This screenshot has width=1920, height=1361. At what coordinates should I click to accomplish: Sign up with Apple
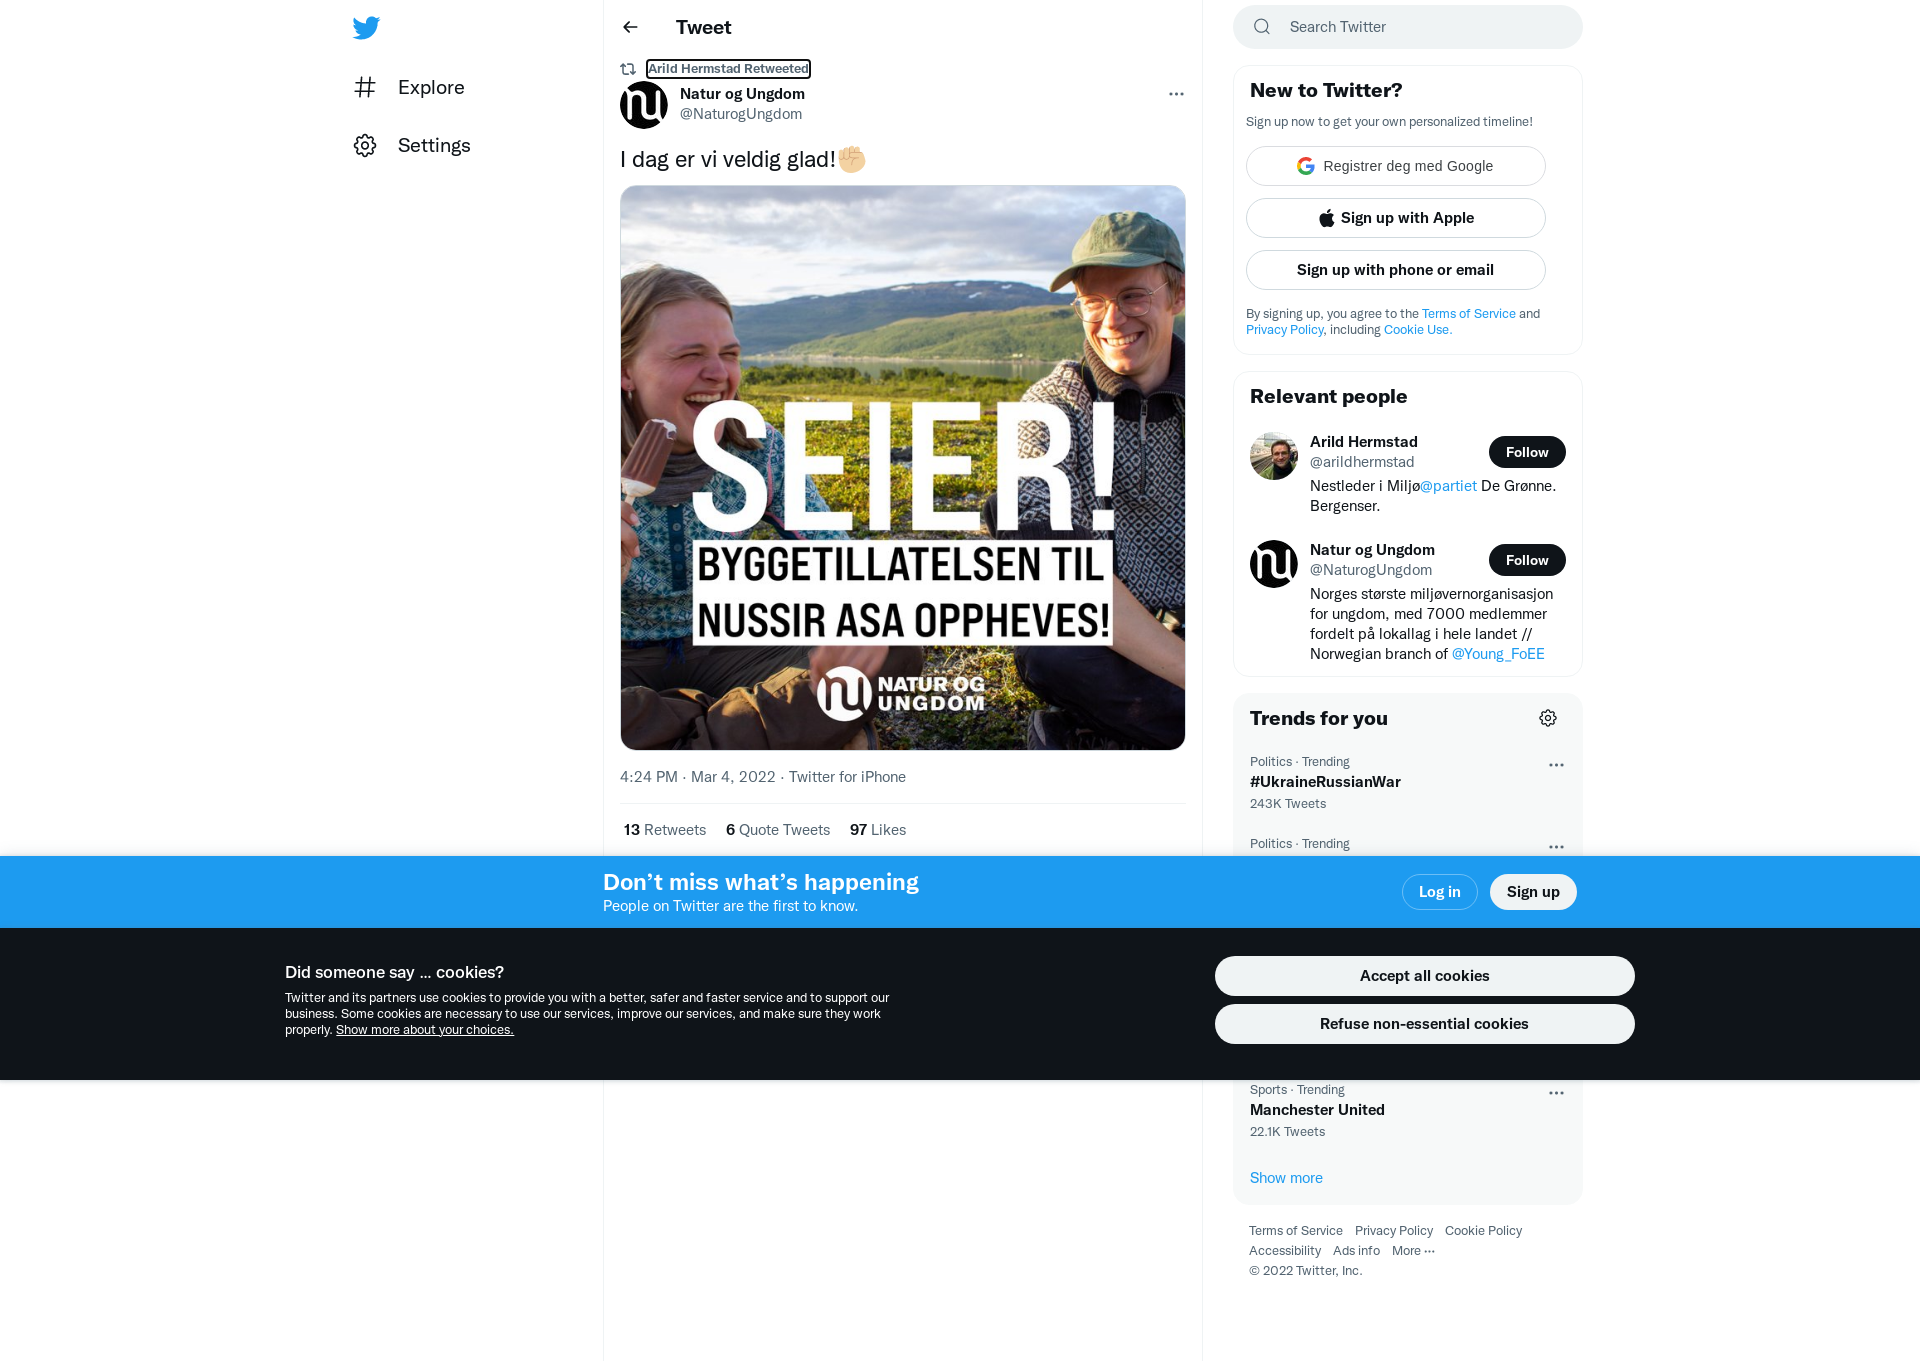click(1395, 218)
